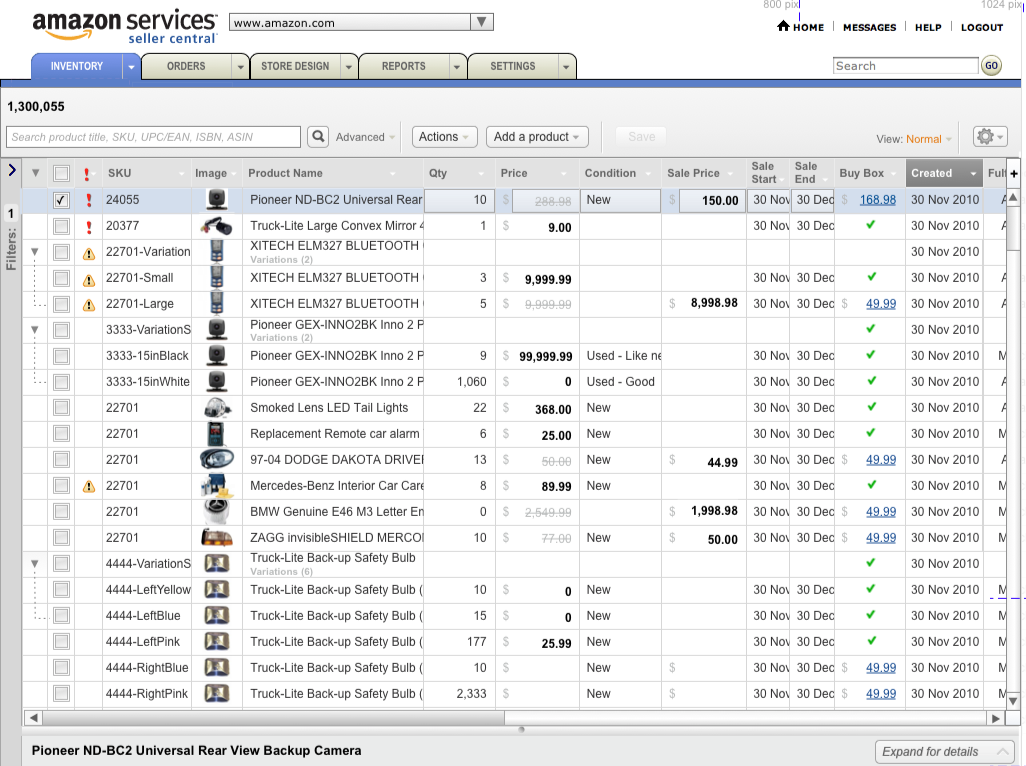Click red error icon for SKU 20377
Image resolution: width=1026 pixels, height=766 pixels.
pyautogui.click(x=89, y=227)
